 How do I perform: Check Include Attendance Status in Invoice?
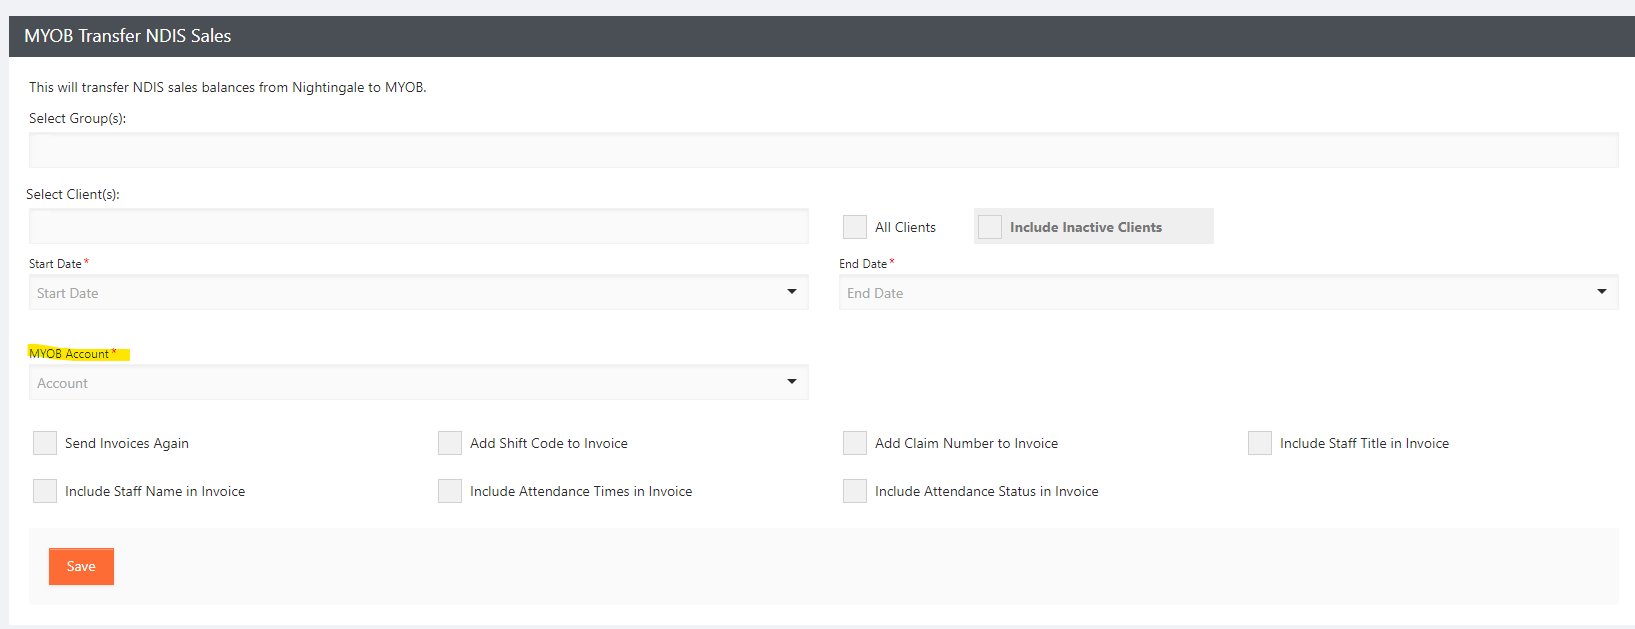(x=855, y=491)
